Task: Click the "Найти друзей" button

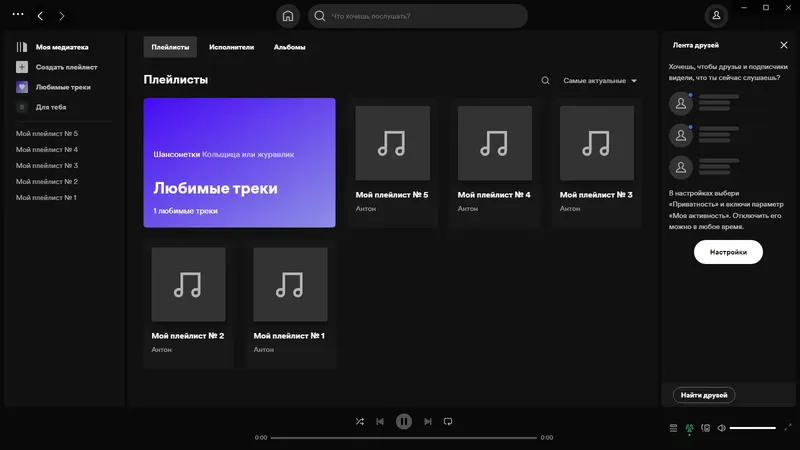Action: [704, 395]
